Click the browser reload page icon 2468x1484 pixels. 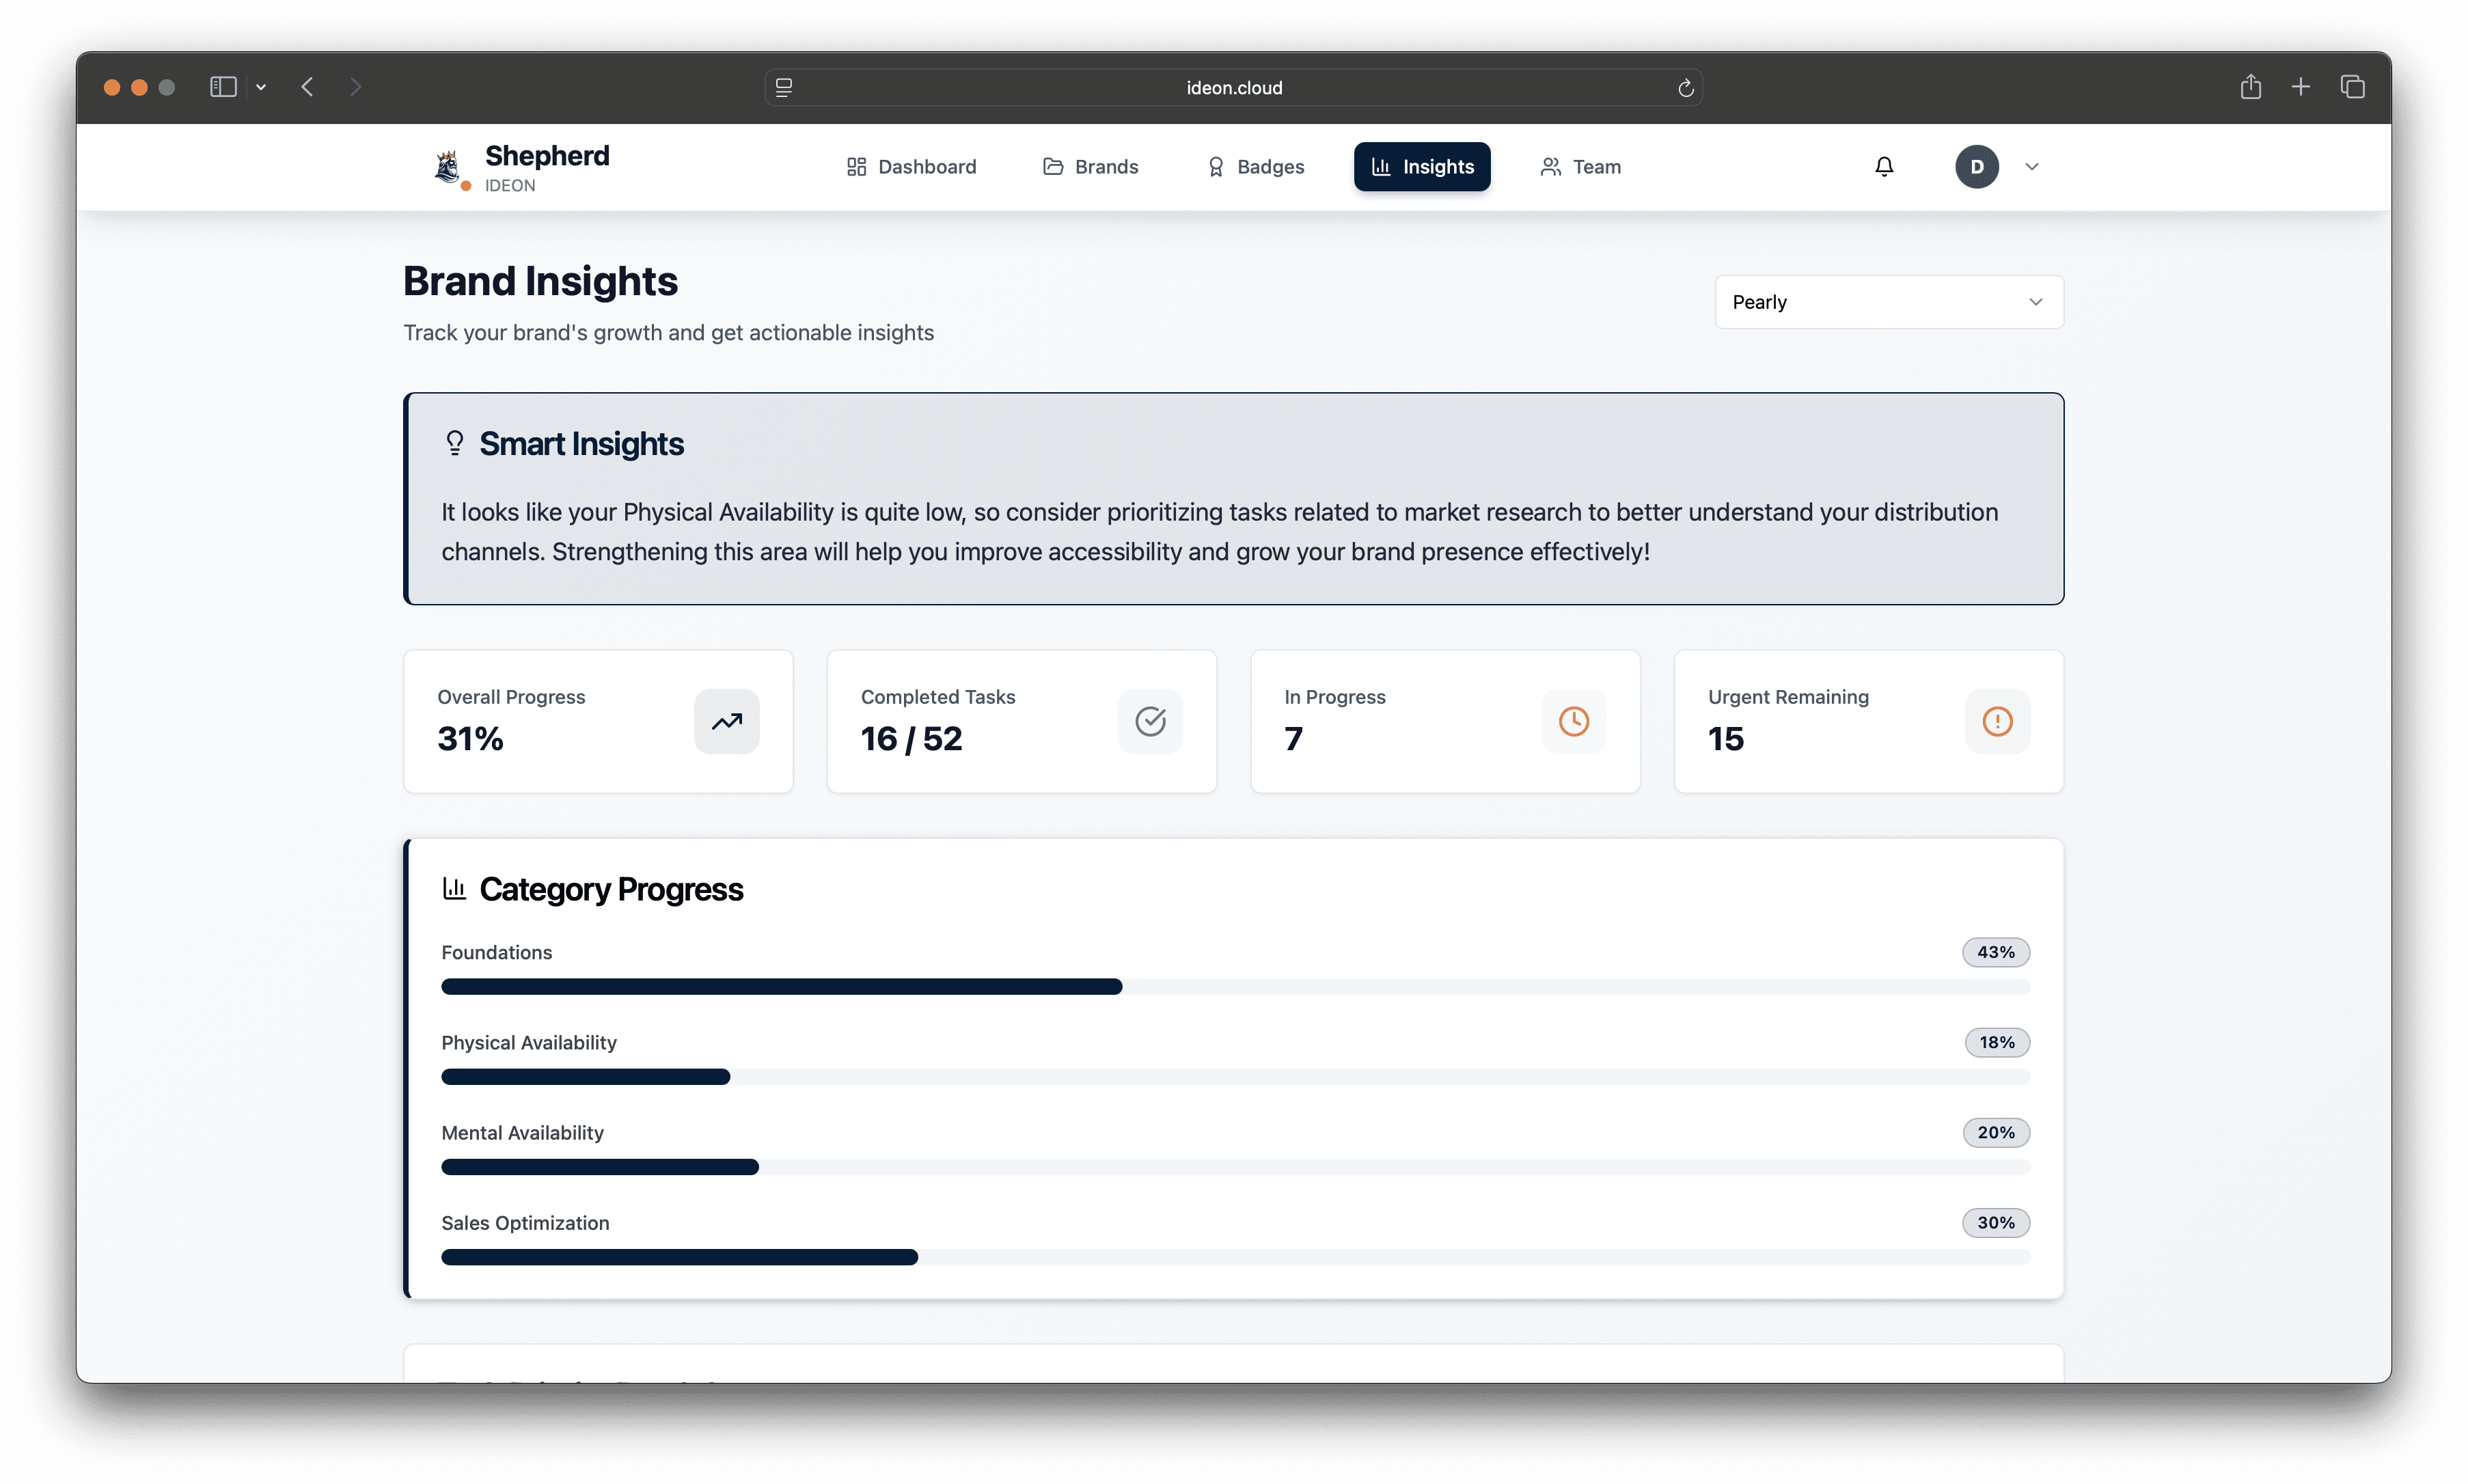[1685, 88]
